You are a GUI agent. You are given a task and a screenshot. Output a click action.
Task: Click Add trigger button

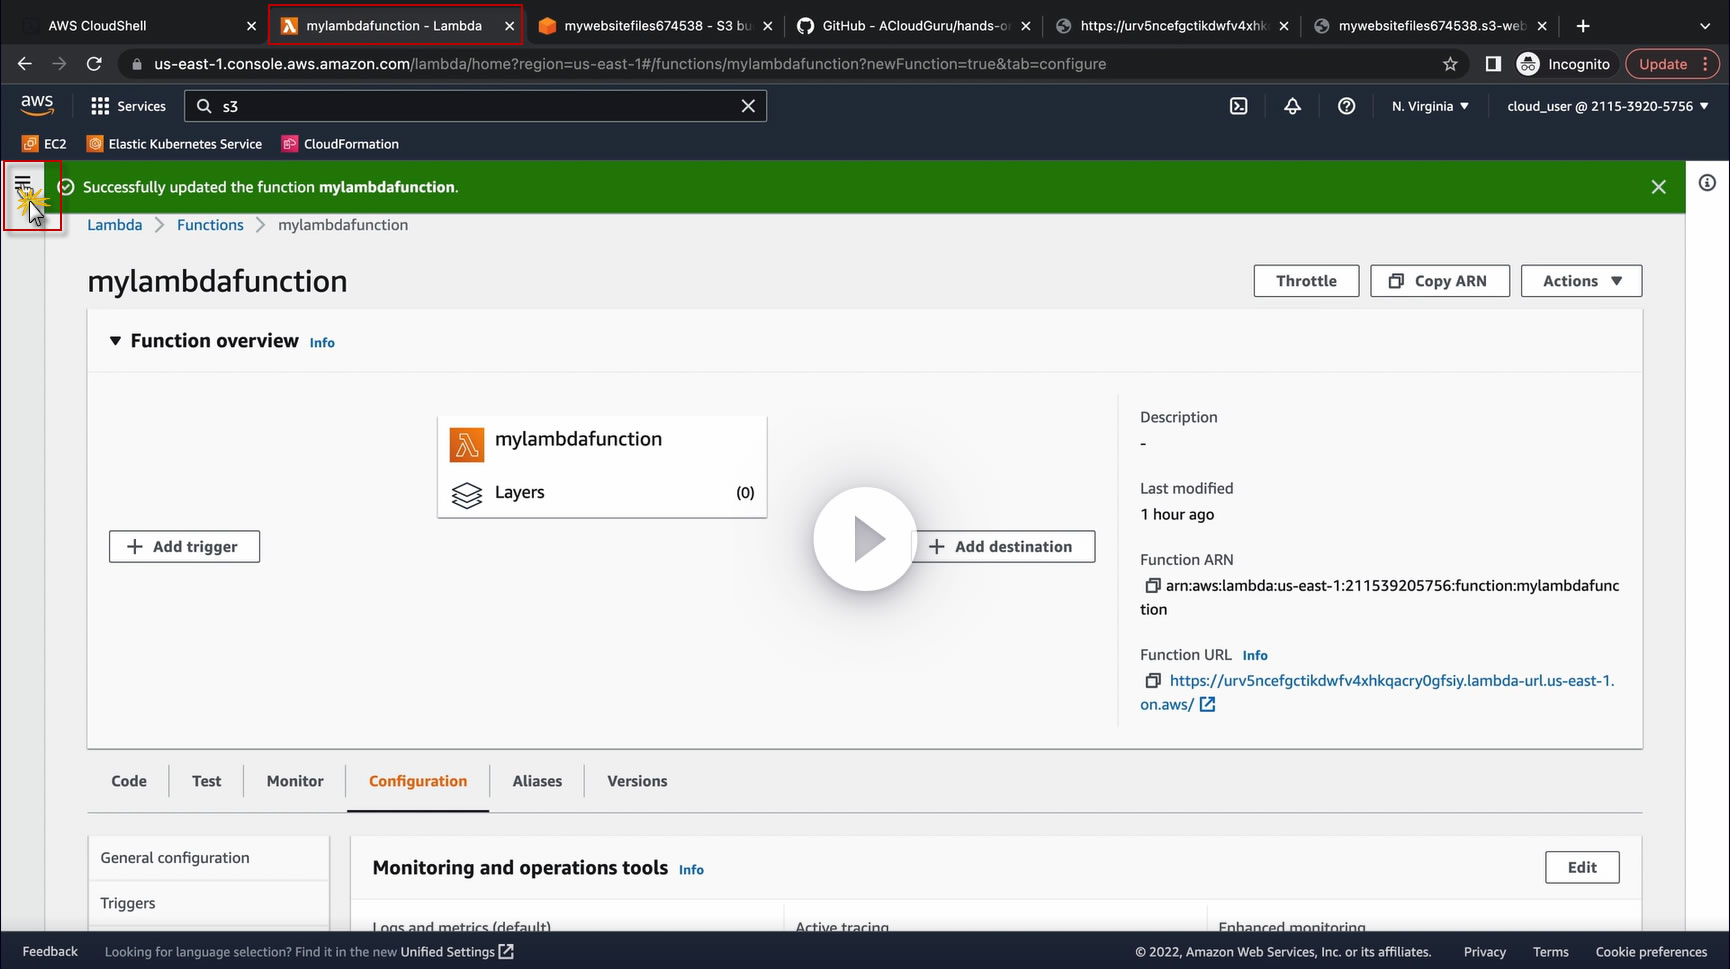[x=184, y=547]
